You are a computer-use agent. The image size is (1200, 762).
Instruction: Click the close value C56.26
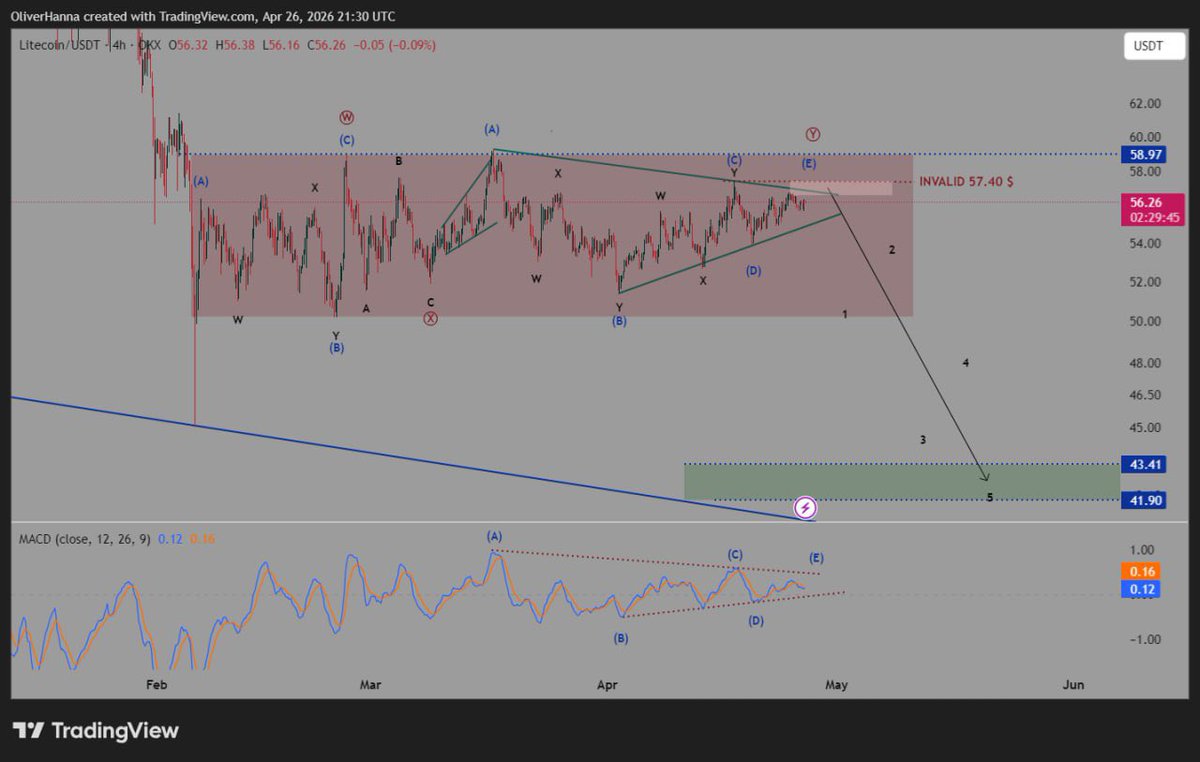click(x=325, y=45)
